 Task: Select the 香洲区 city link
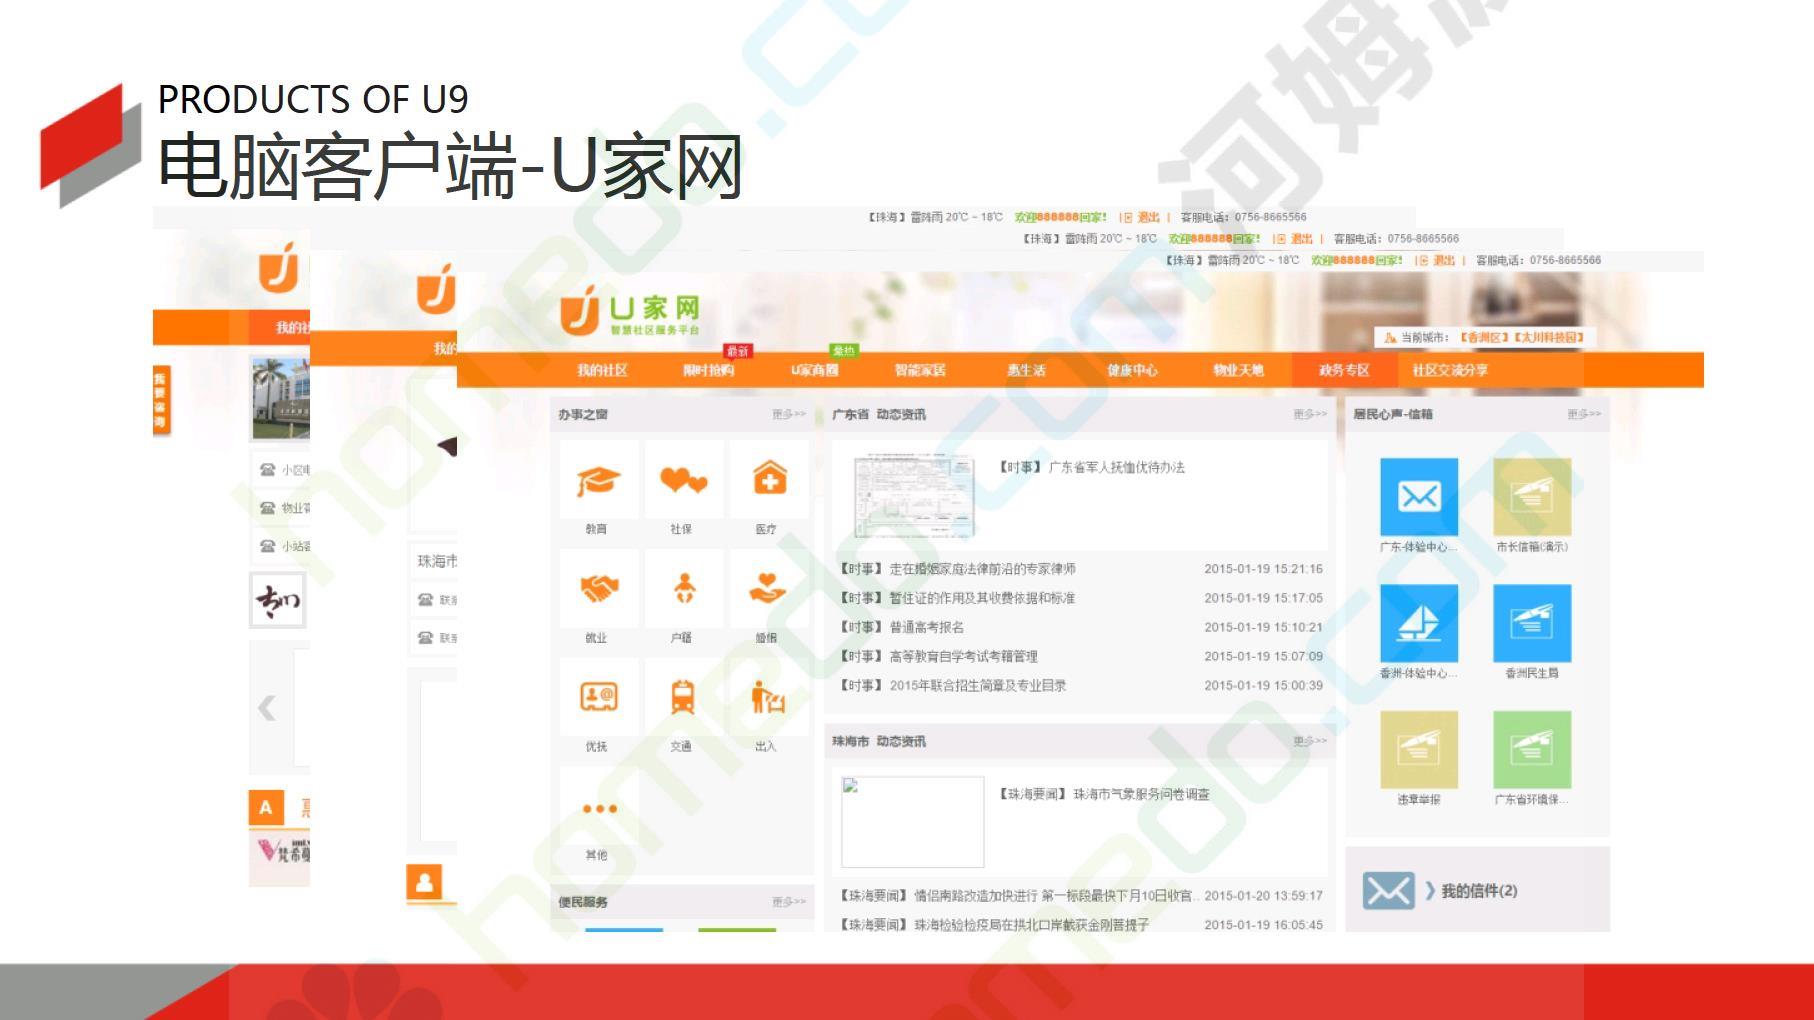pos(1484,338)
